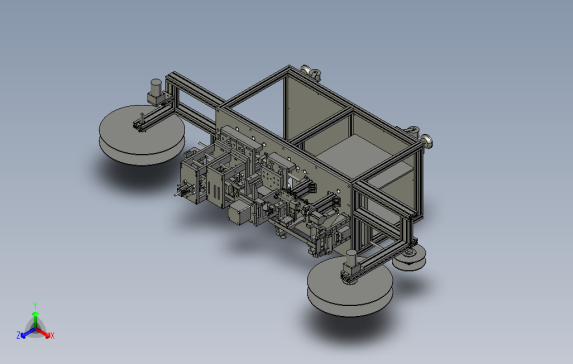
Task: Select the cylindrical motor above the left reel
Action: tap(156, 88)
